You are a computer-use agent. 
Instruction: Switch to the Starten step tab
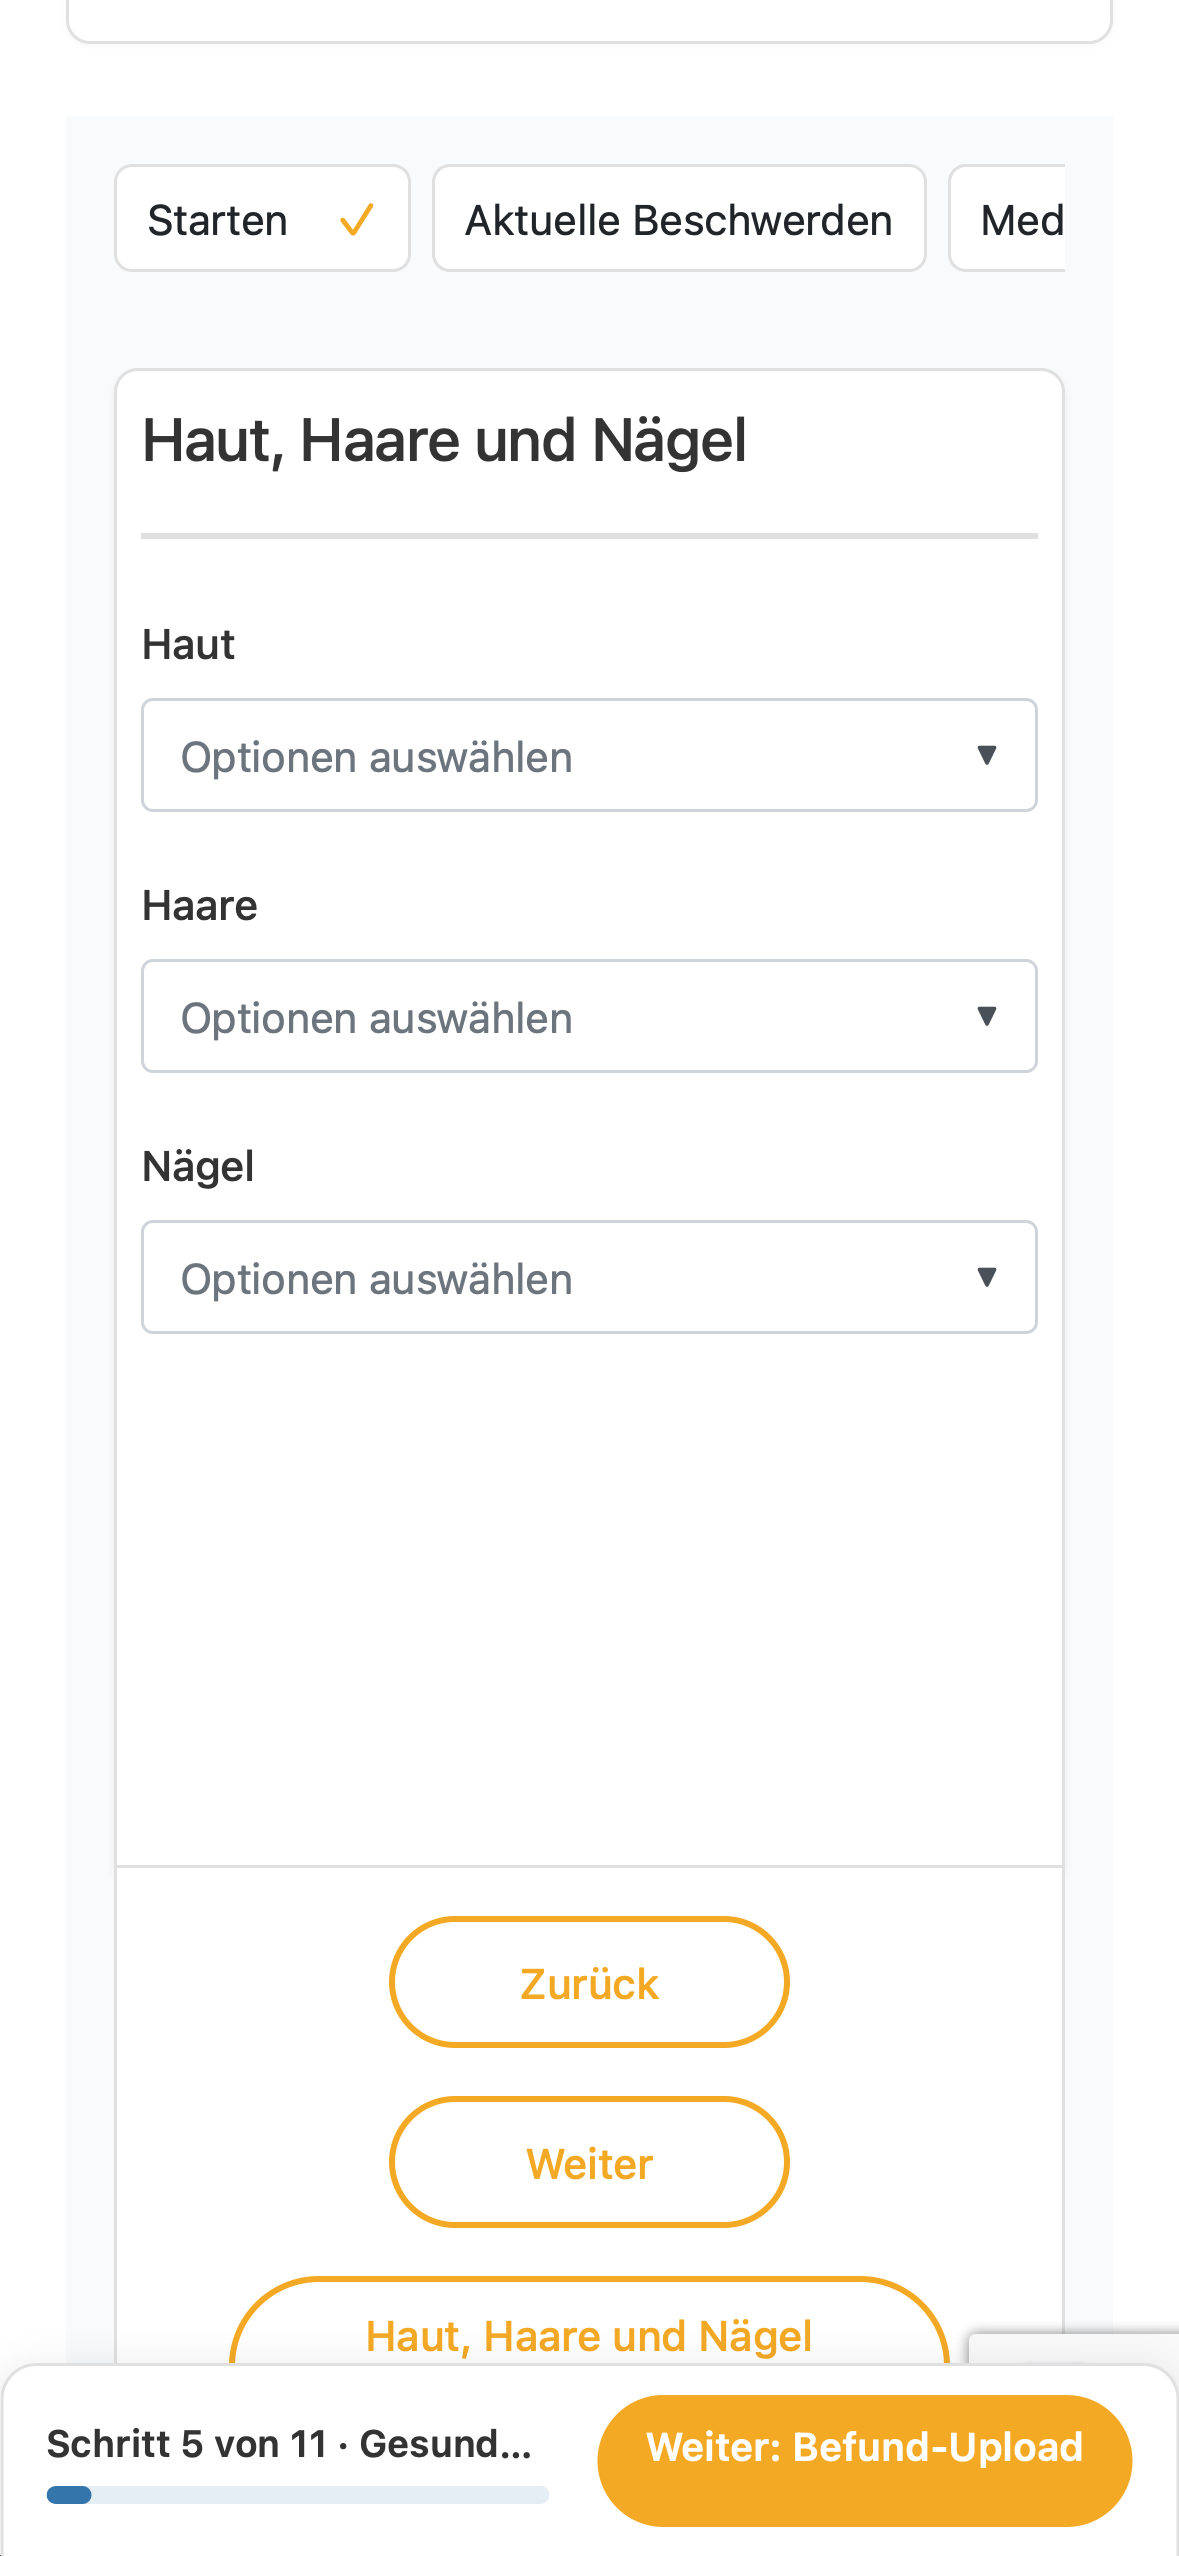(x=262, y=219)
